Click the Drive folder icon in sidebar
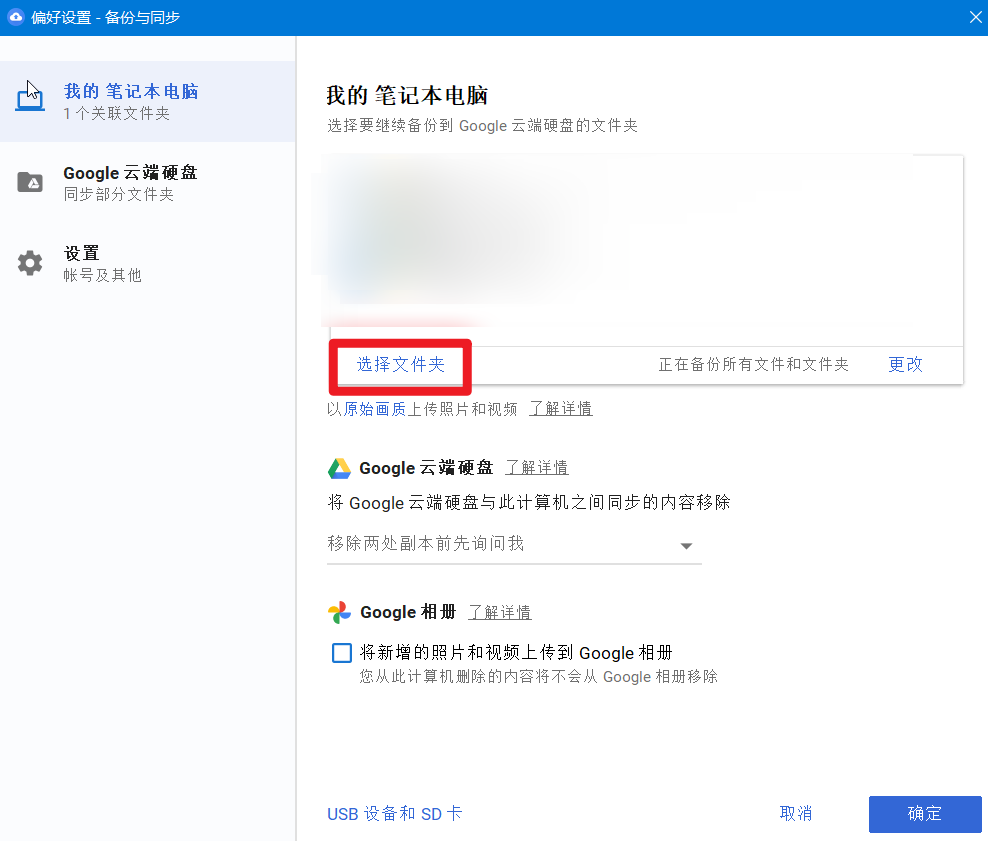988x841 pixels. pos(30,182)
